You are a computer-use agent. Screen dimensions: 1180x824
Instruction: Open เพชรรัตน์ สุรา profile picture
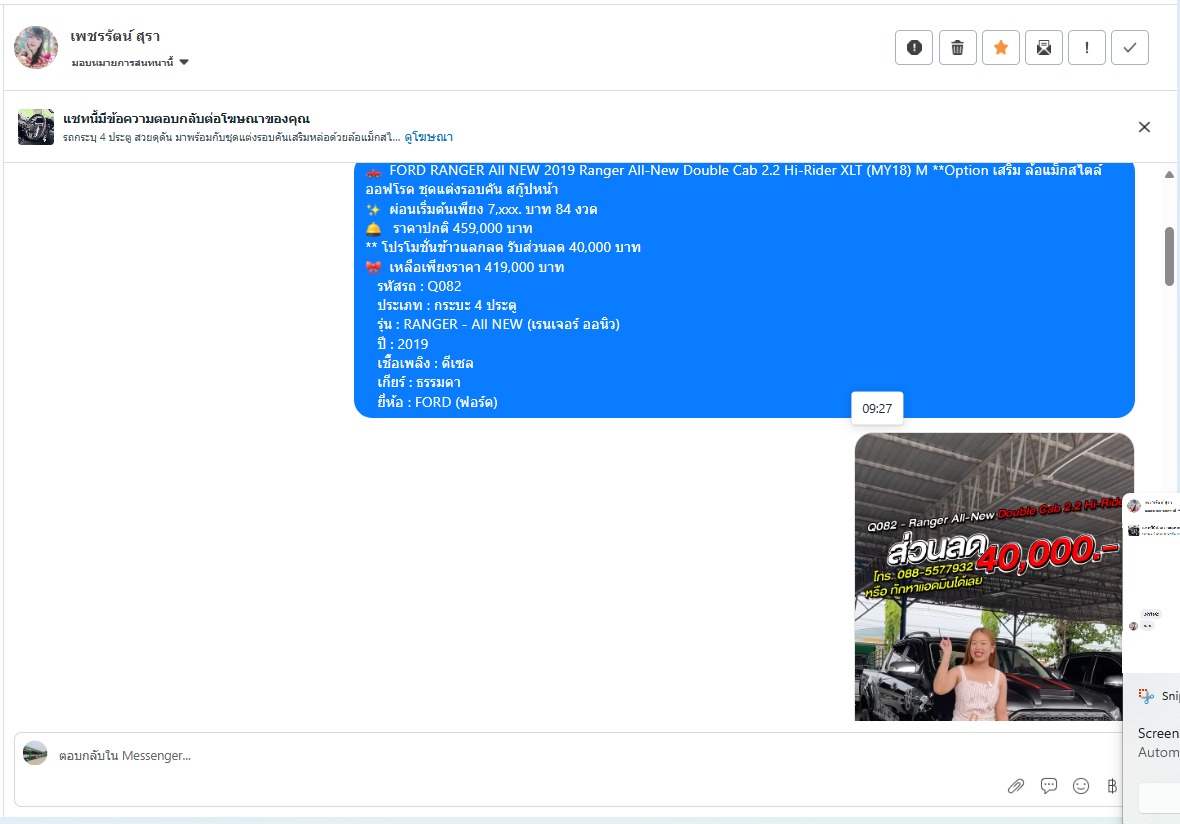pos(35,47)
